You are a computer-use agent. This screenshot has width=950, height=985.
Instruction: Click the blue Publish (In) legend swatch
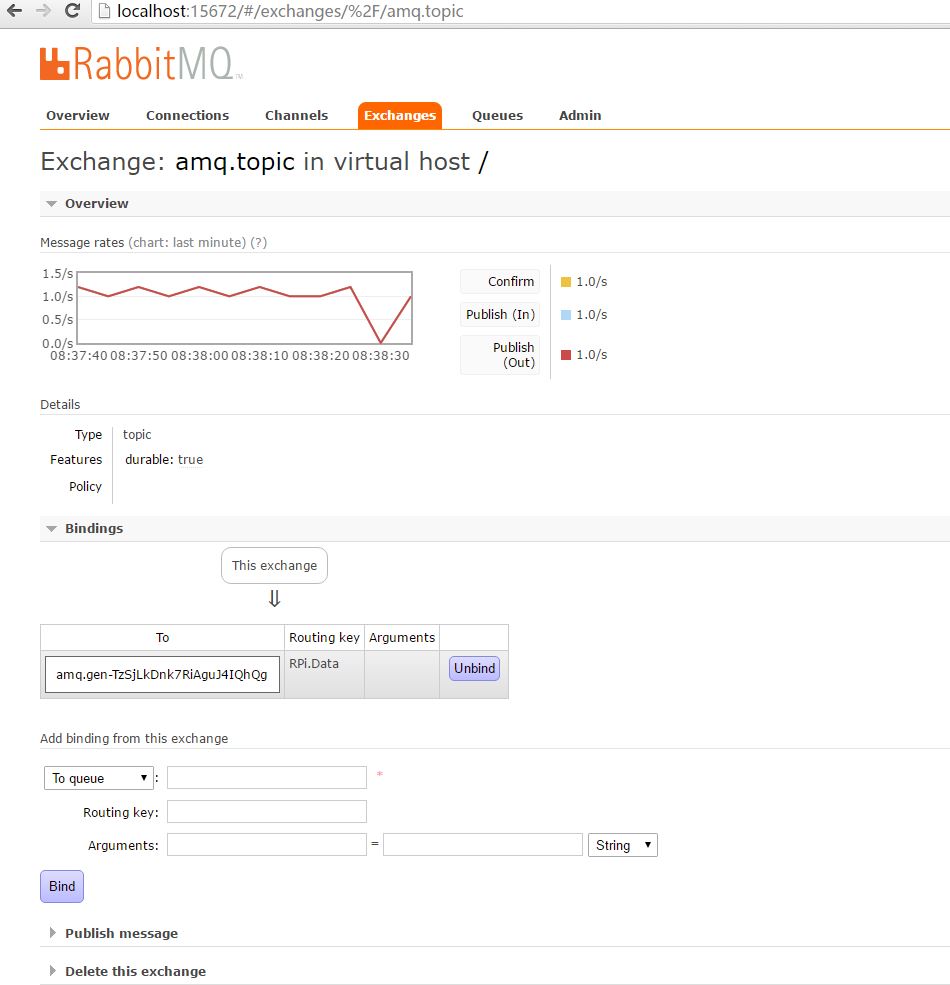(565, 315)
